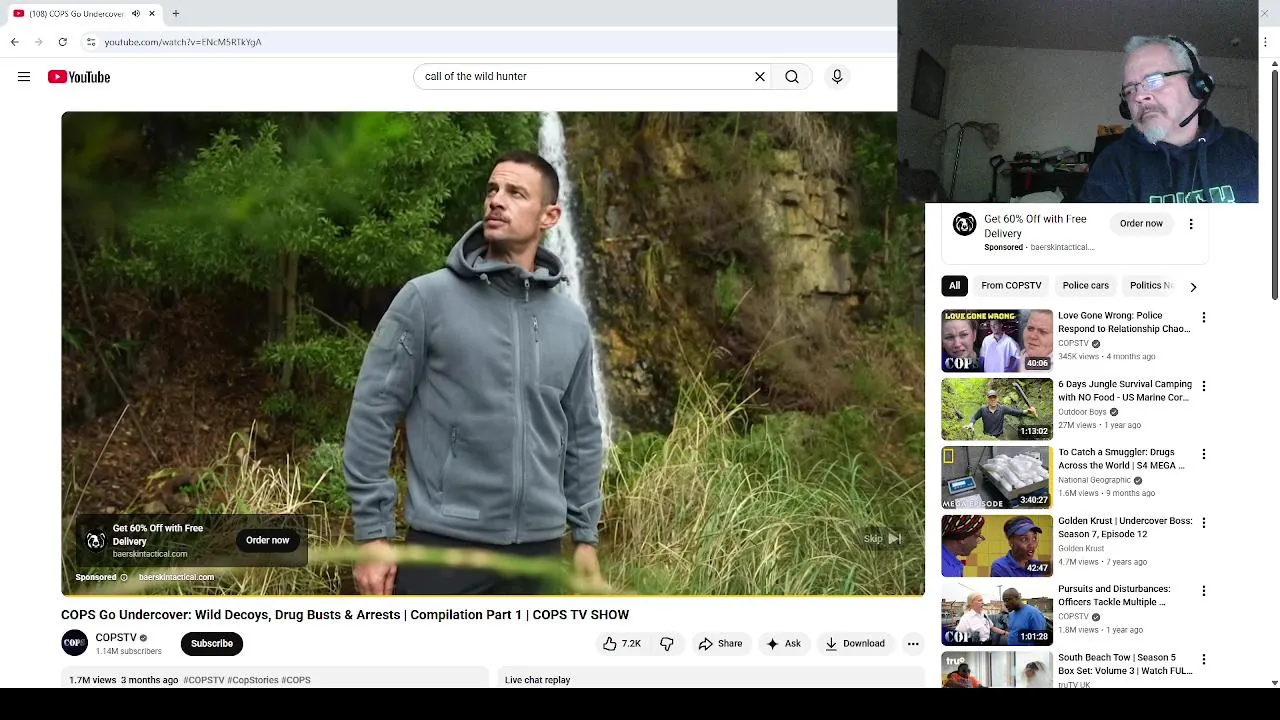1280x720 pixels.
Task: Open 6 Days Jungle Survival Camping thumbnail
Action: click(997, 409)
